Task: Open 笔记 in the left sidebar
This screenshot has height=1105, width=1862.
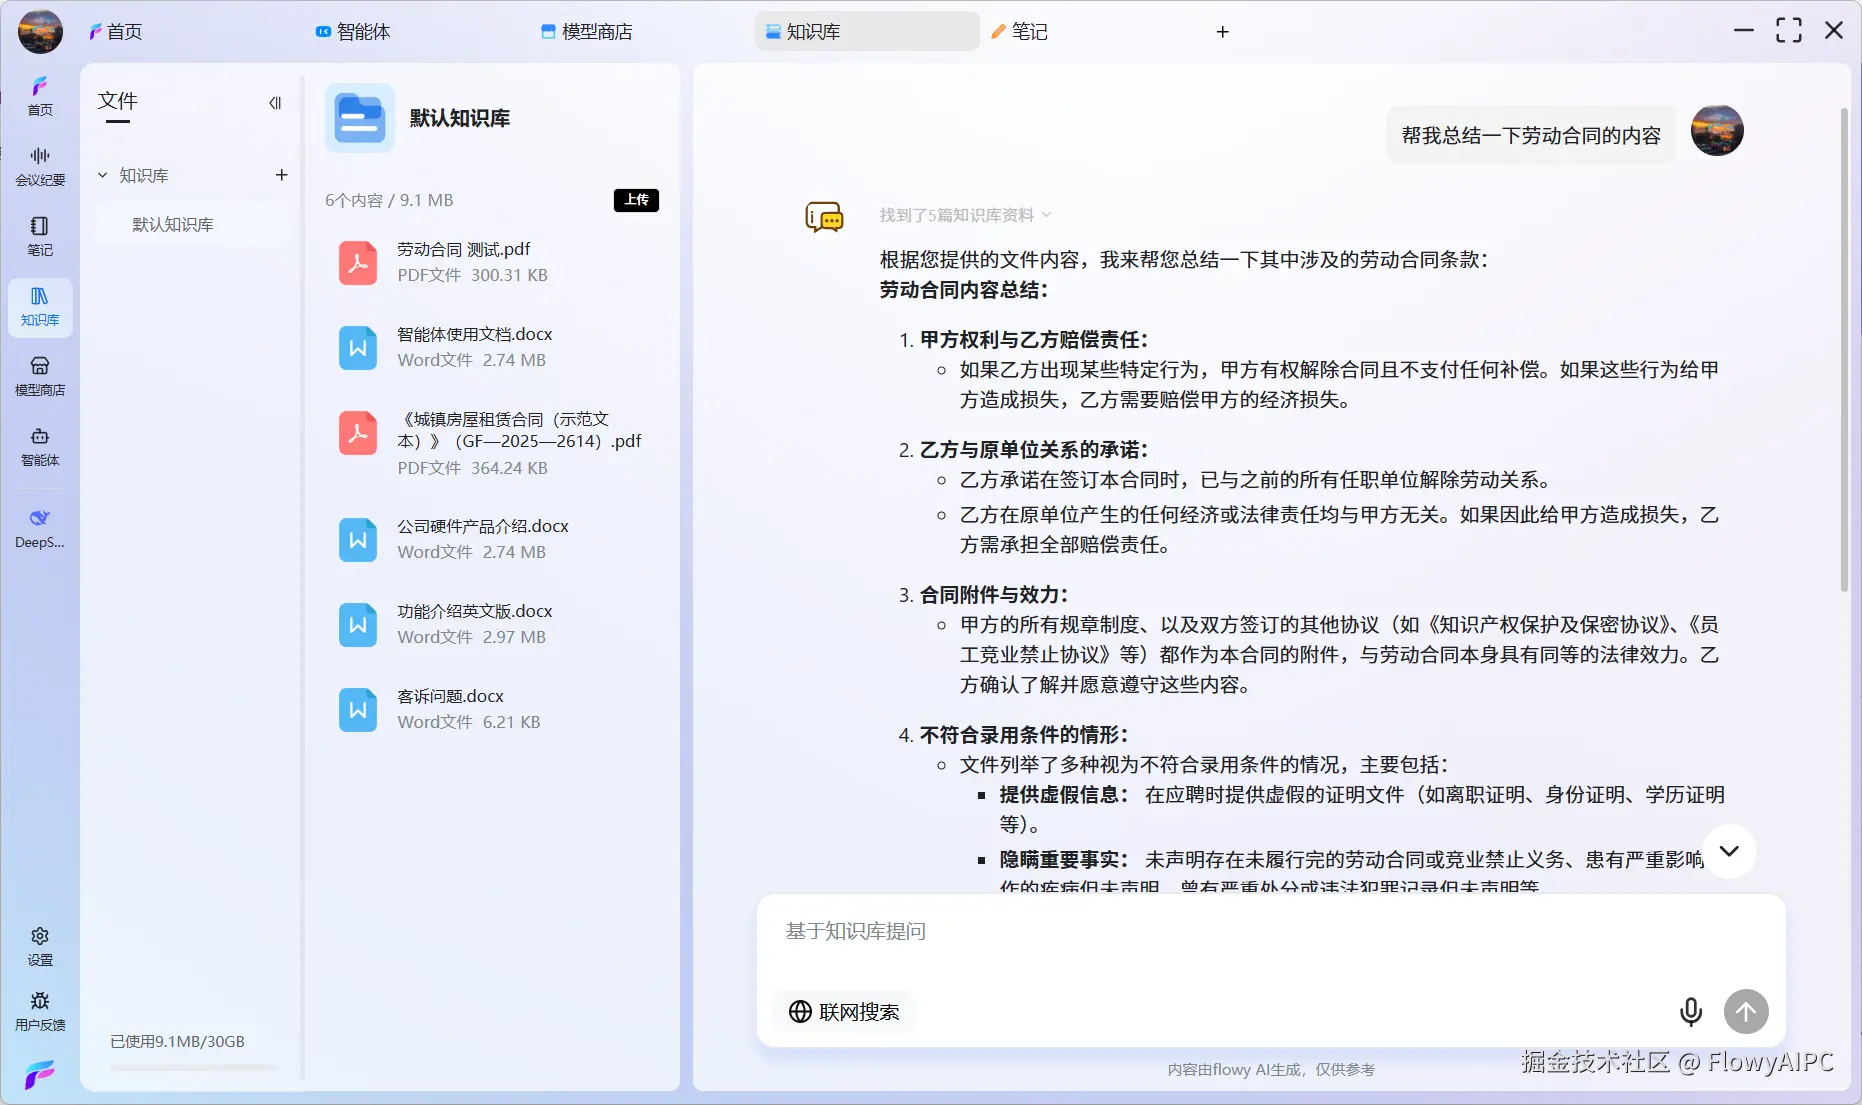Action: (40, 236)
